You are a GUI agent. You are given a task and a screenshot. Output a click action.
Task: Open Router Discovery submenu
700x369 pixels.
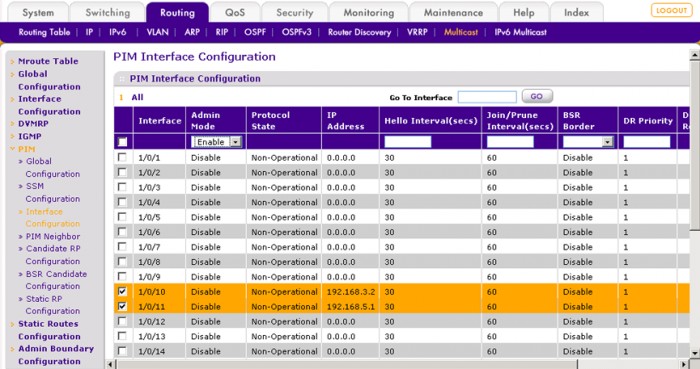point(359,32)
